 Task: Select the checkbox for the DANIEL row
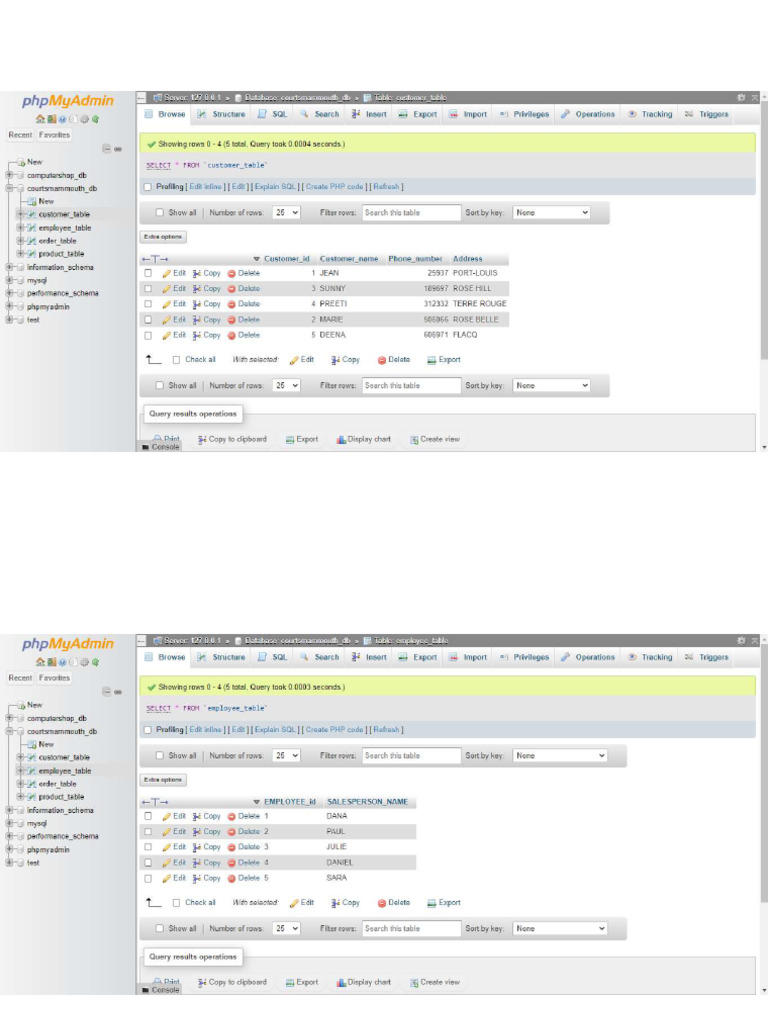pos(148,863)
